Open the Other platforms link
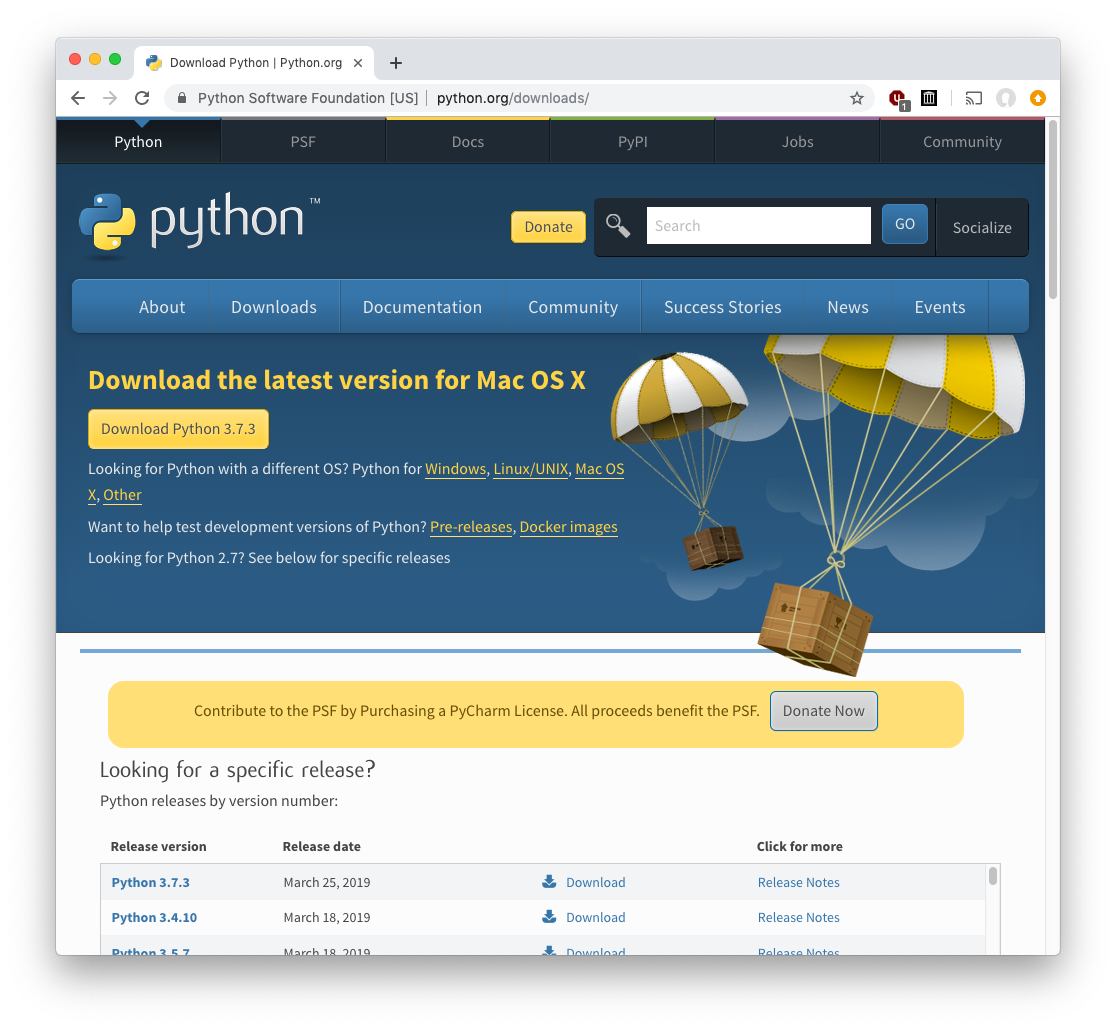 point(122,495)
